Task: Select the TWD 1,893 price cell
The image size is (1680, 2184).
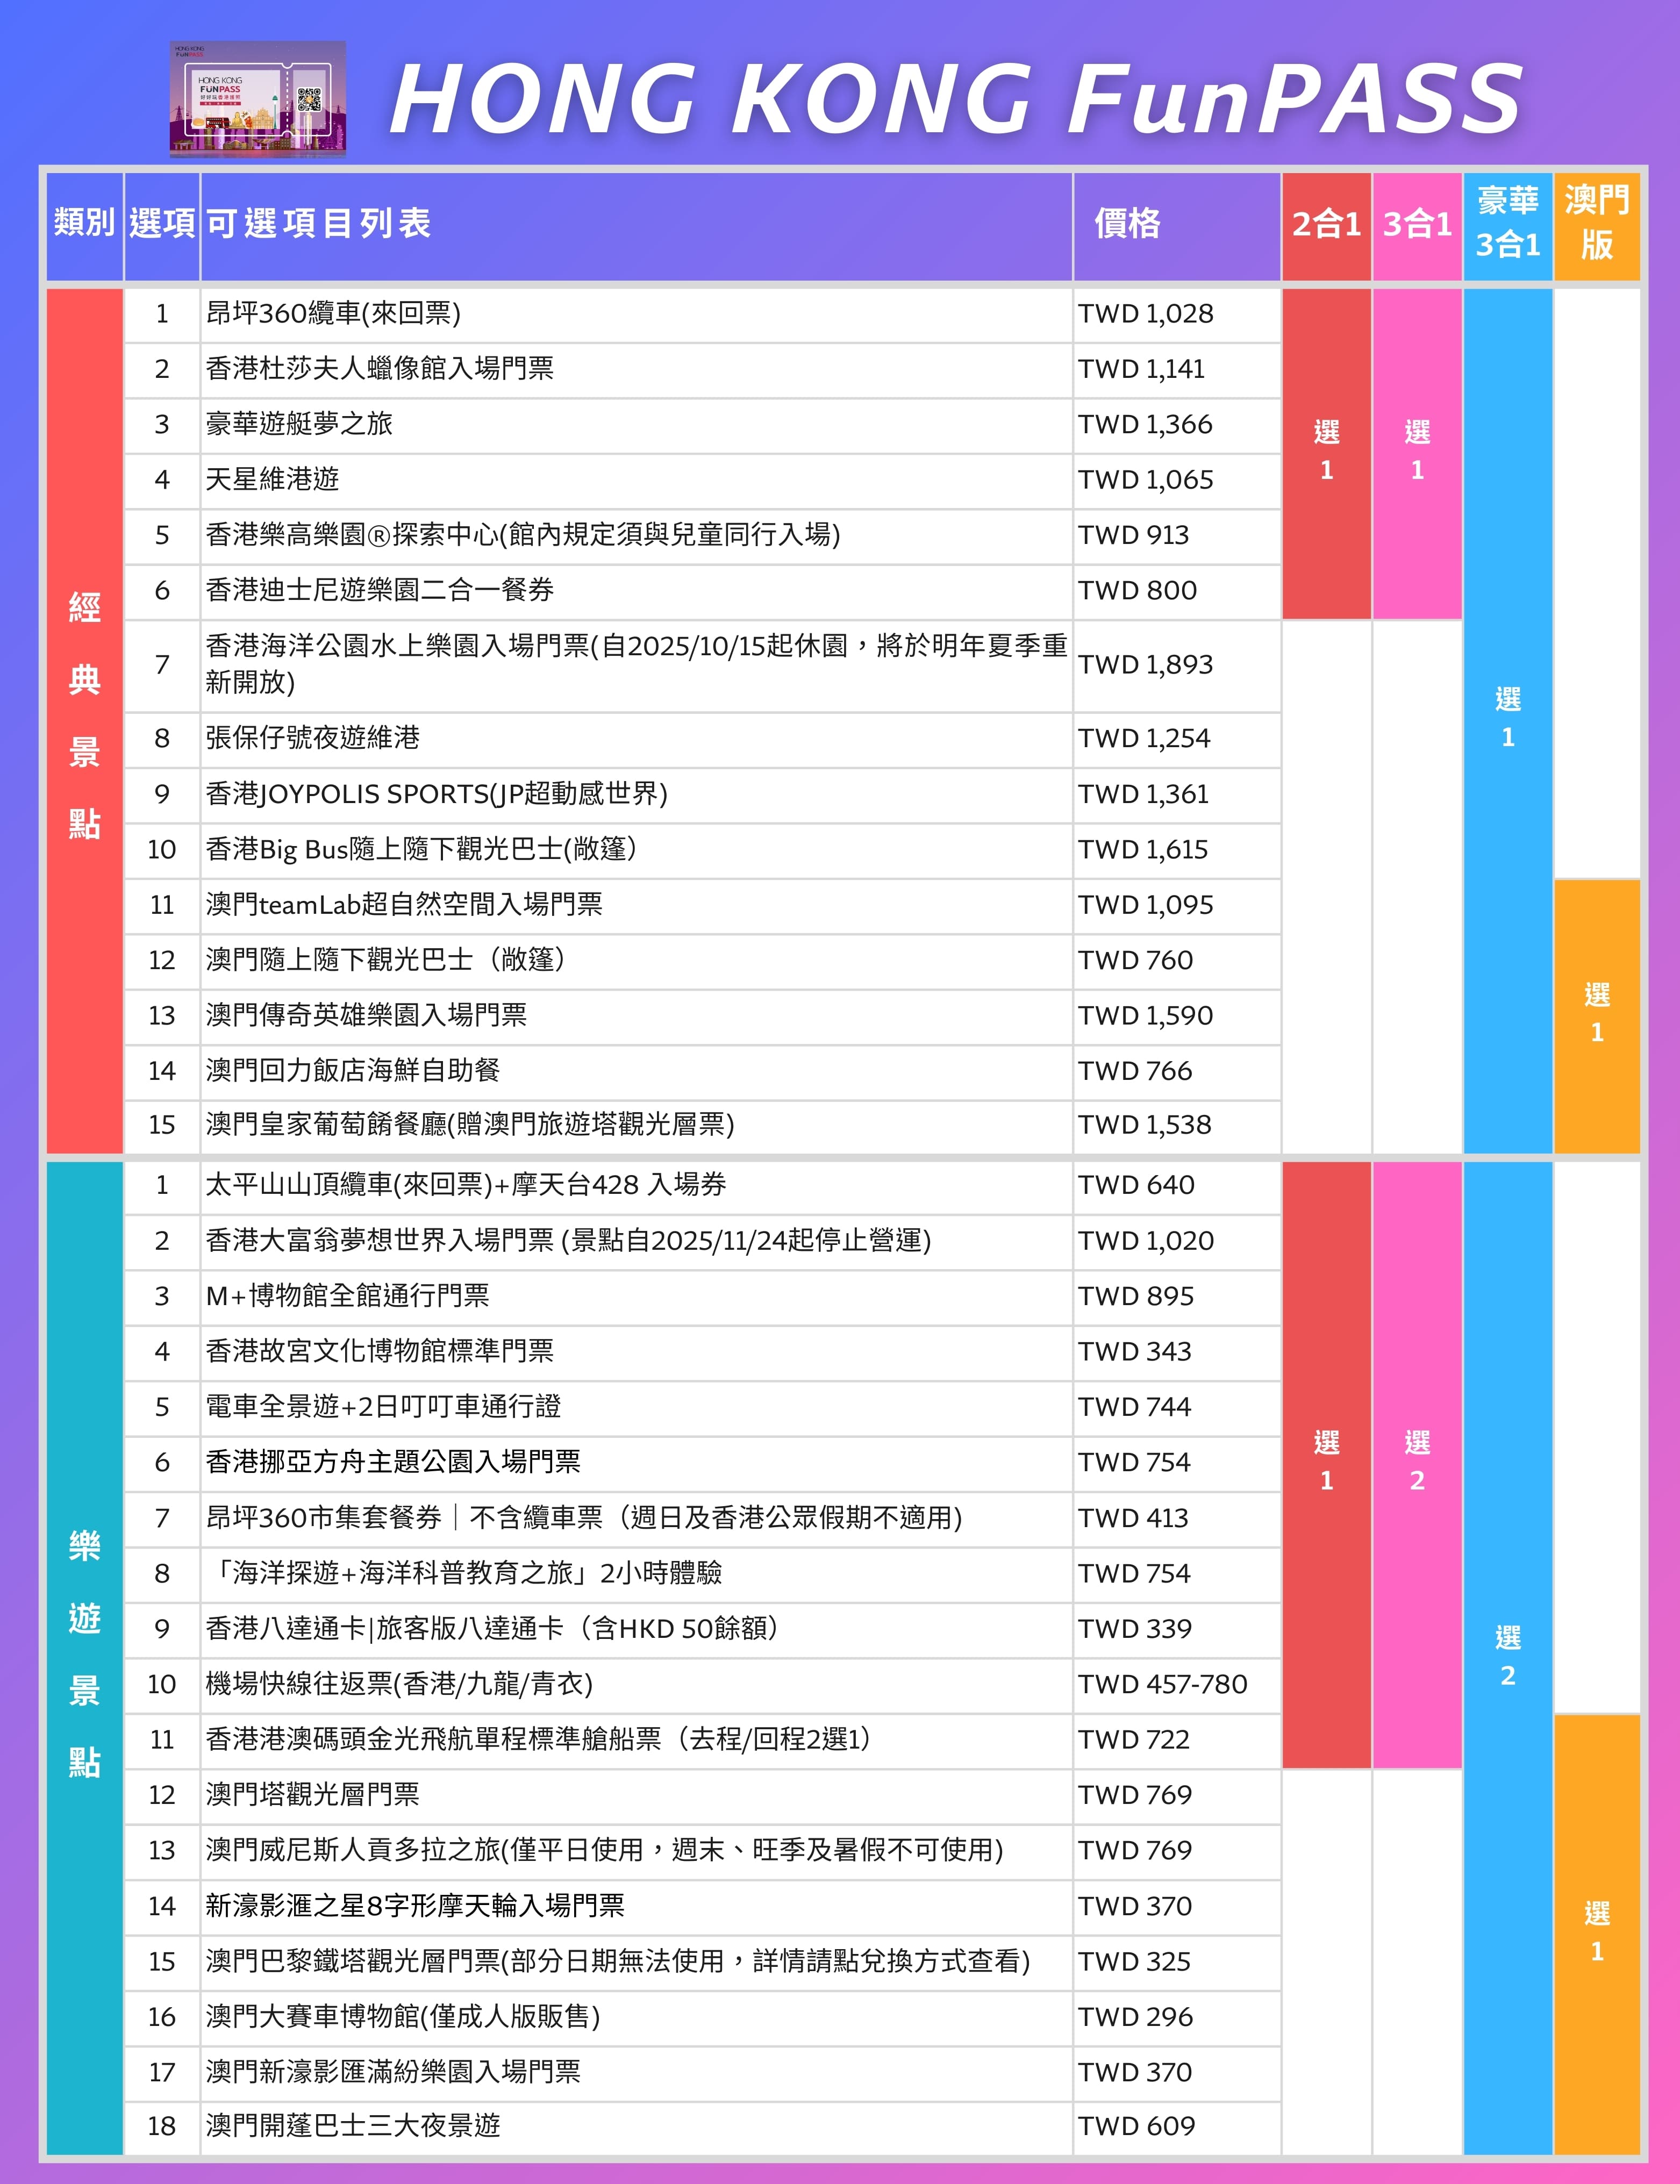Action: pyautogui.click(x=1145, y=663)
